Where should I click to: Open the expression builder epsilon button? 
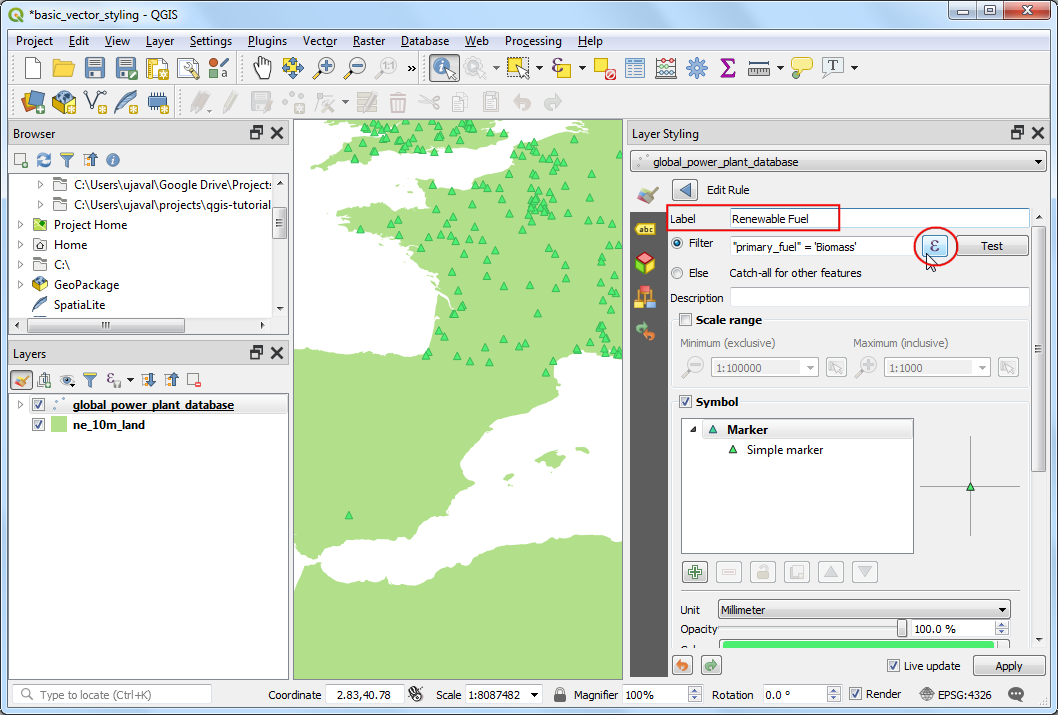tap(934, 246)
